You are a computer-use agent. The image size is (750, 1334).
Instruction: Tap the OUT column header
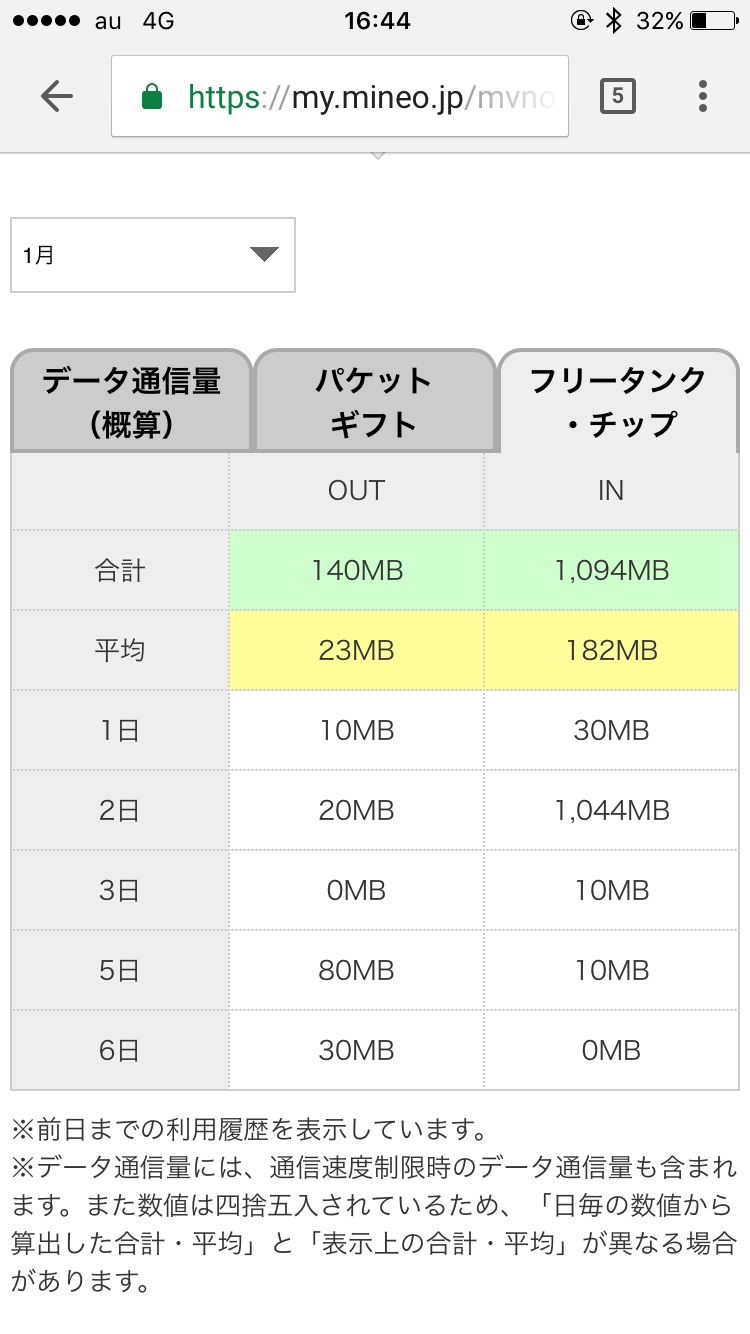pos(356,491)
